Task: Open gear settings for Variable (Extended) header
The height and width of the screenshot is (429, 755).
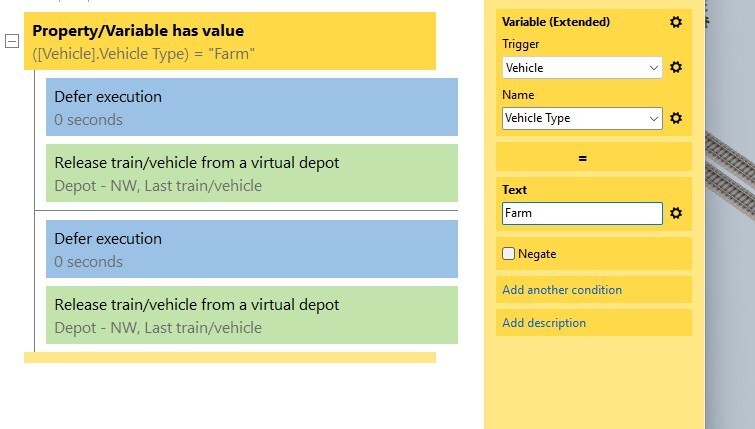Action: point(676,22)
